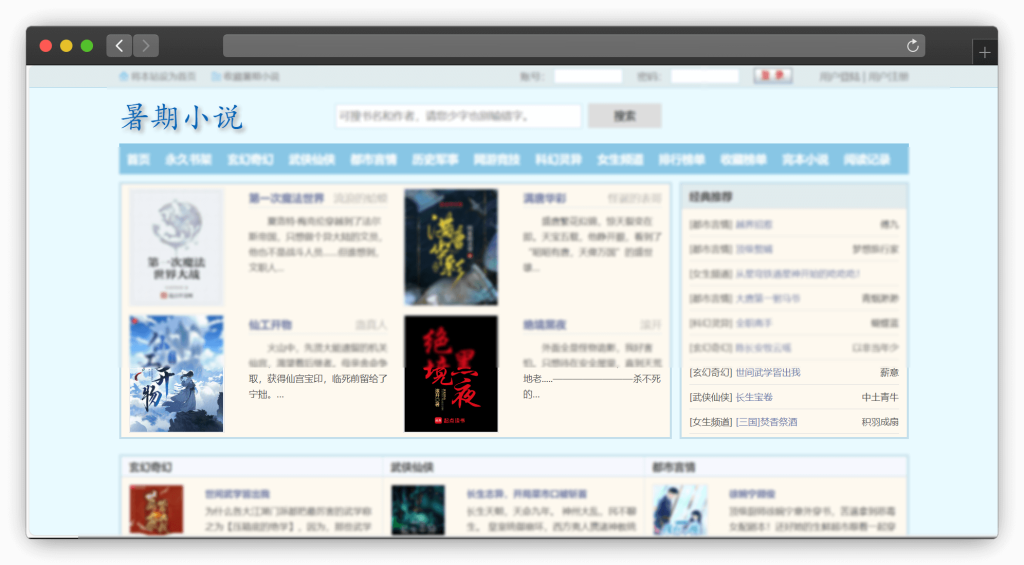1024x565 pixels.
Task: Click the password (密码) input field
Action: [705, 76]
